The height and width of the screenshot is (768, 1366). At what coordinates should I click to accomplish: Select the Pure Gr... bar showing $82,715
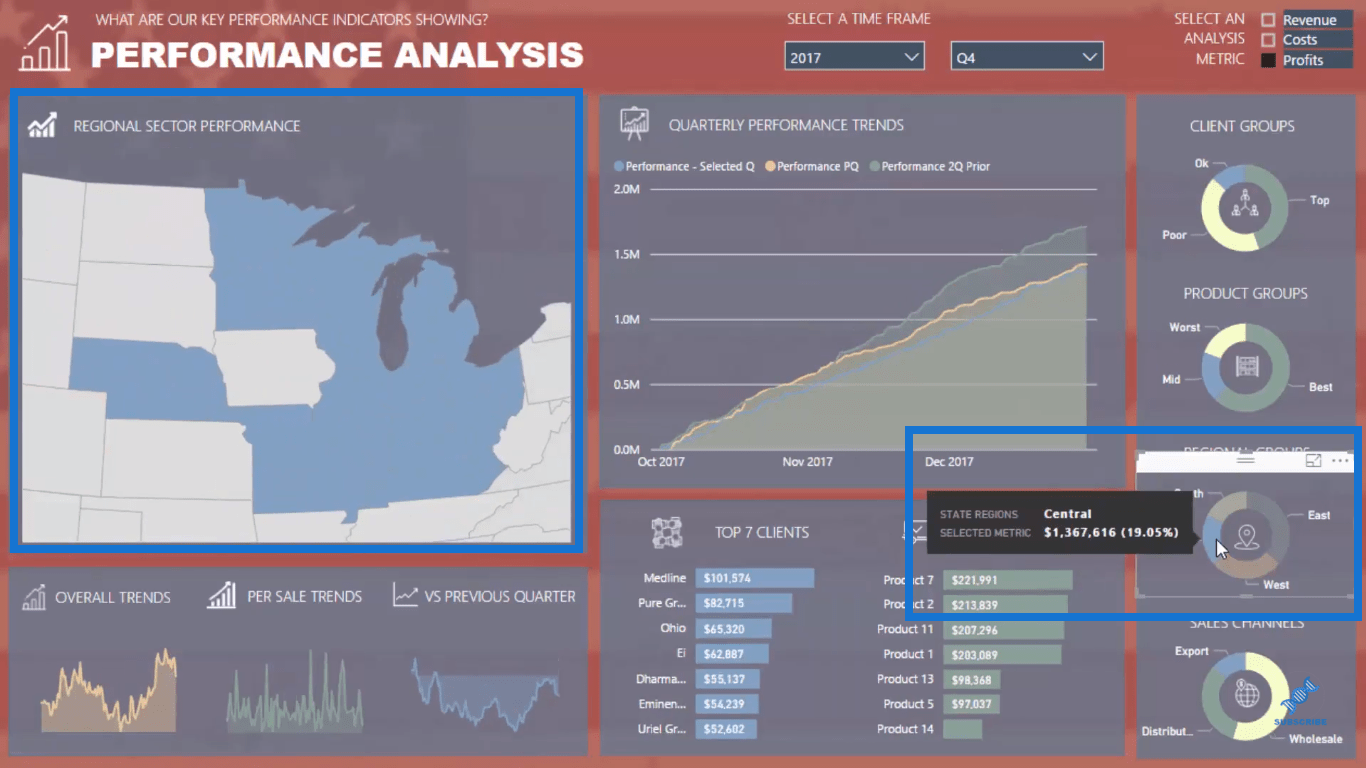744,603
